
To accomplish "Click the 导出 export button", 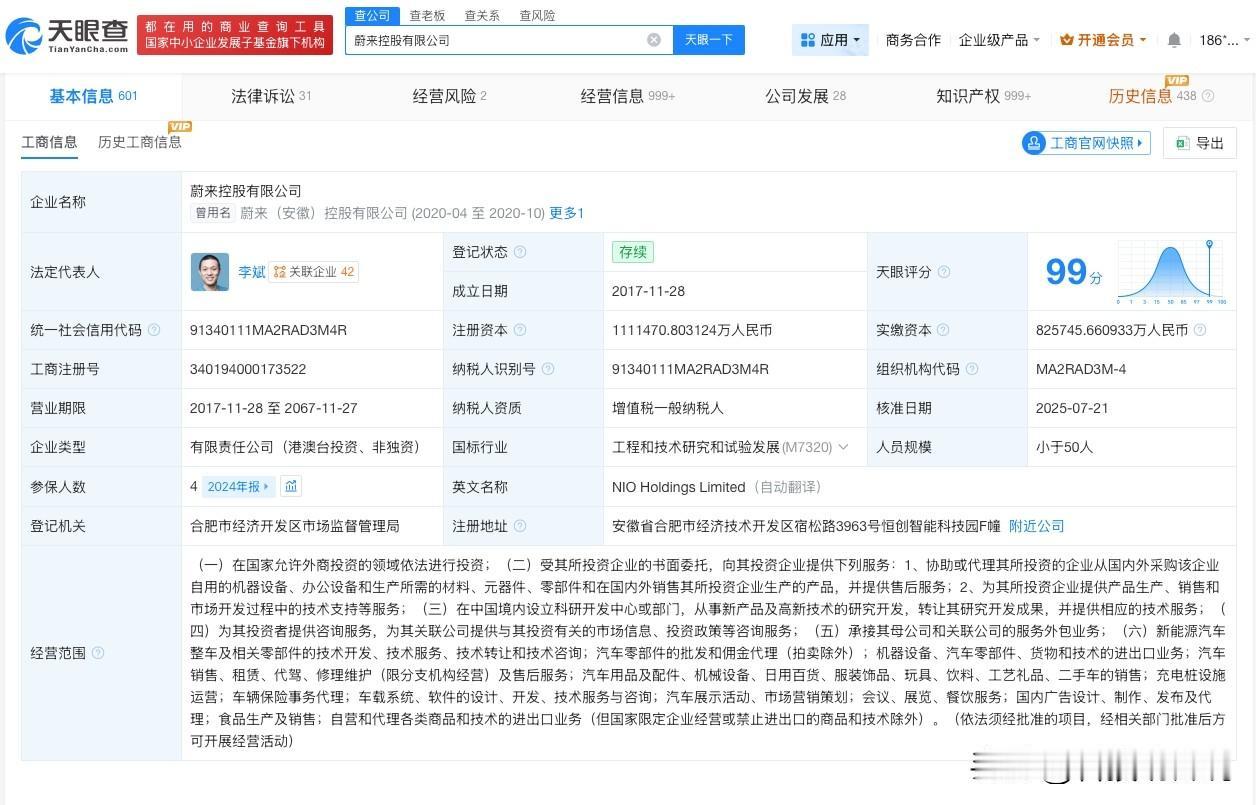I will coord(1200,143).
